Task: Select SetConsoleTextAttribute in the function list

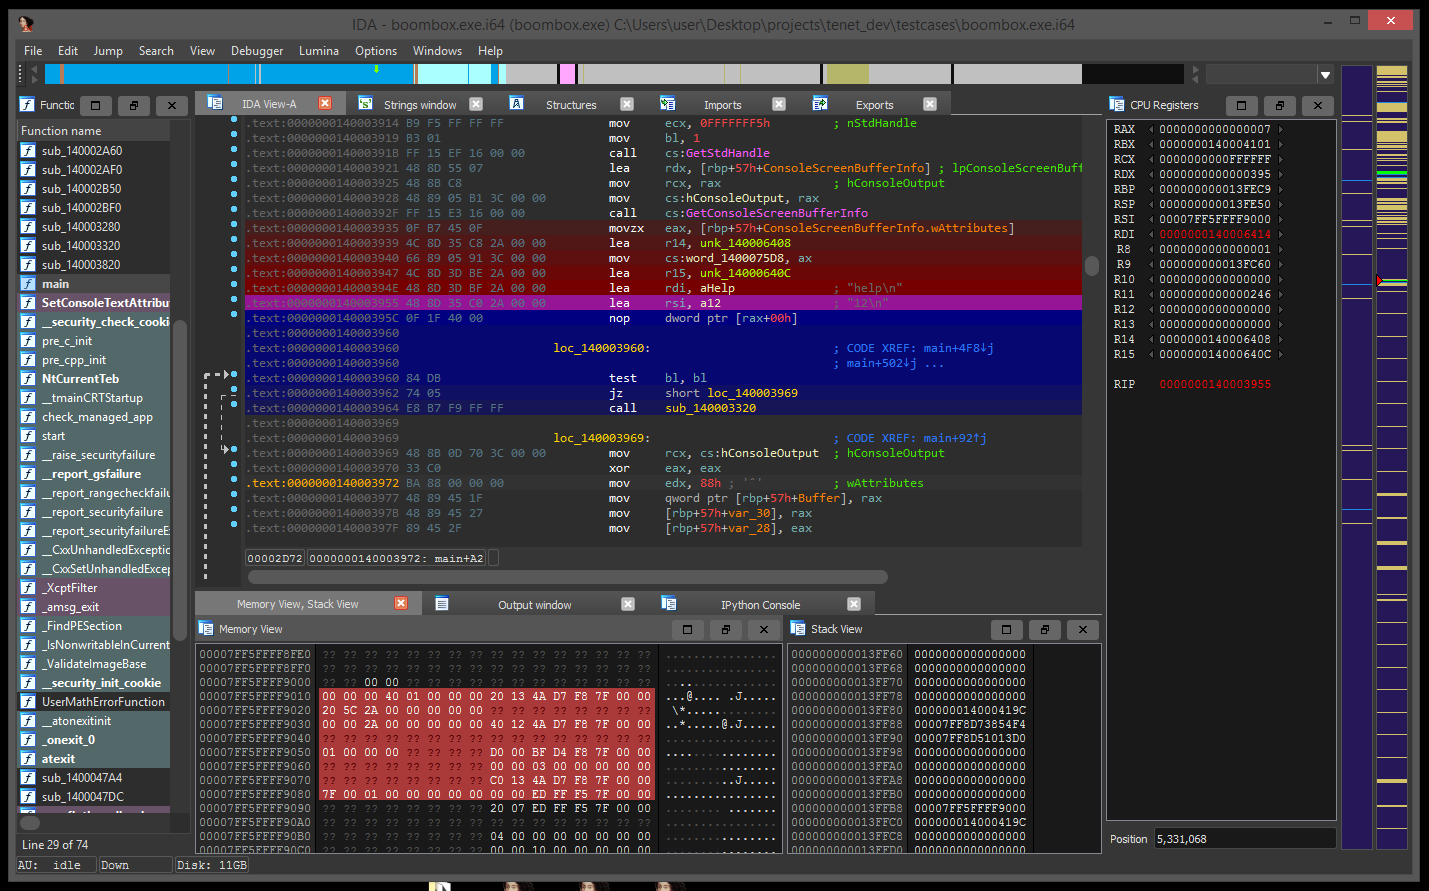Action: [104, 303]
